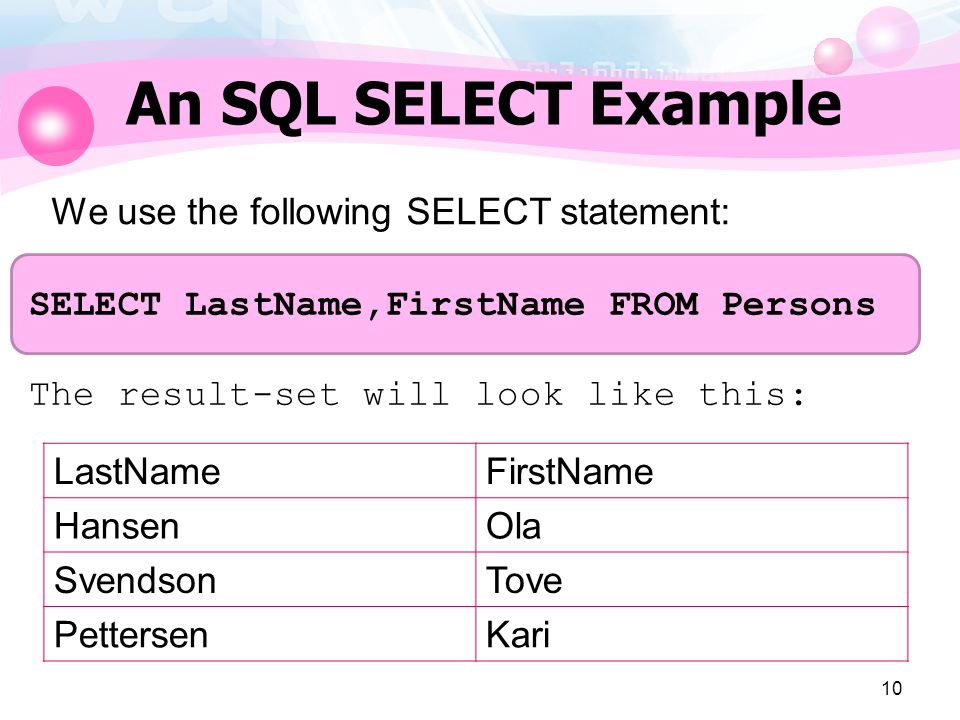Select the Ola table cell
Image resolution: width=960 pixels, height=720 pixels.
pyautogui.click(x=692, y=525)
